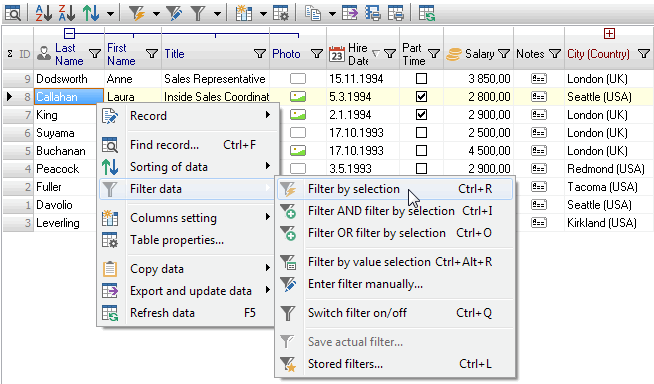Open Export and update data submenu
Screen dimensions: 654x384
coord(187,291)
